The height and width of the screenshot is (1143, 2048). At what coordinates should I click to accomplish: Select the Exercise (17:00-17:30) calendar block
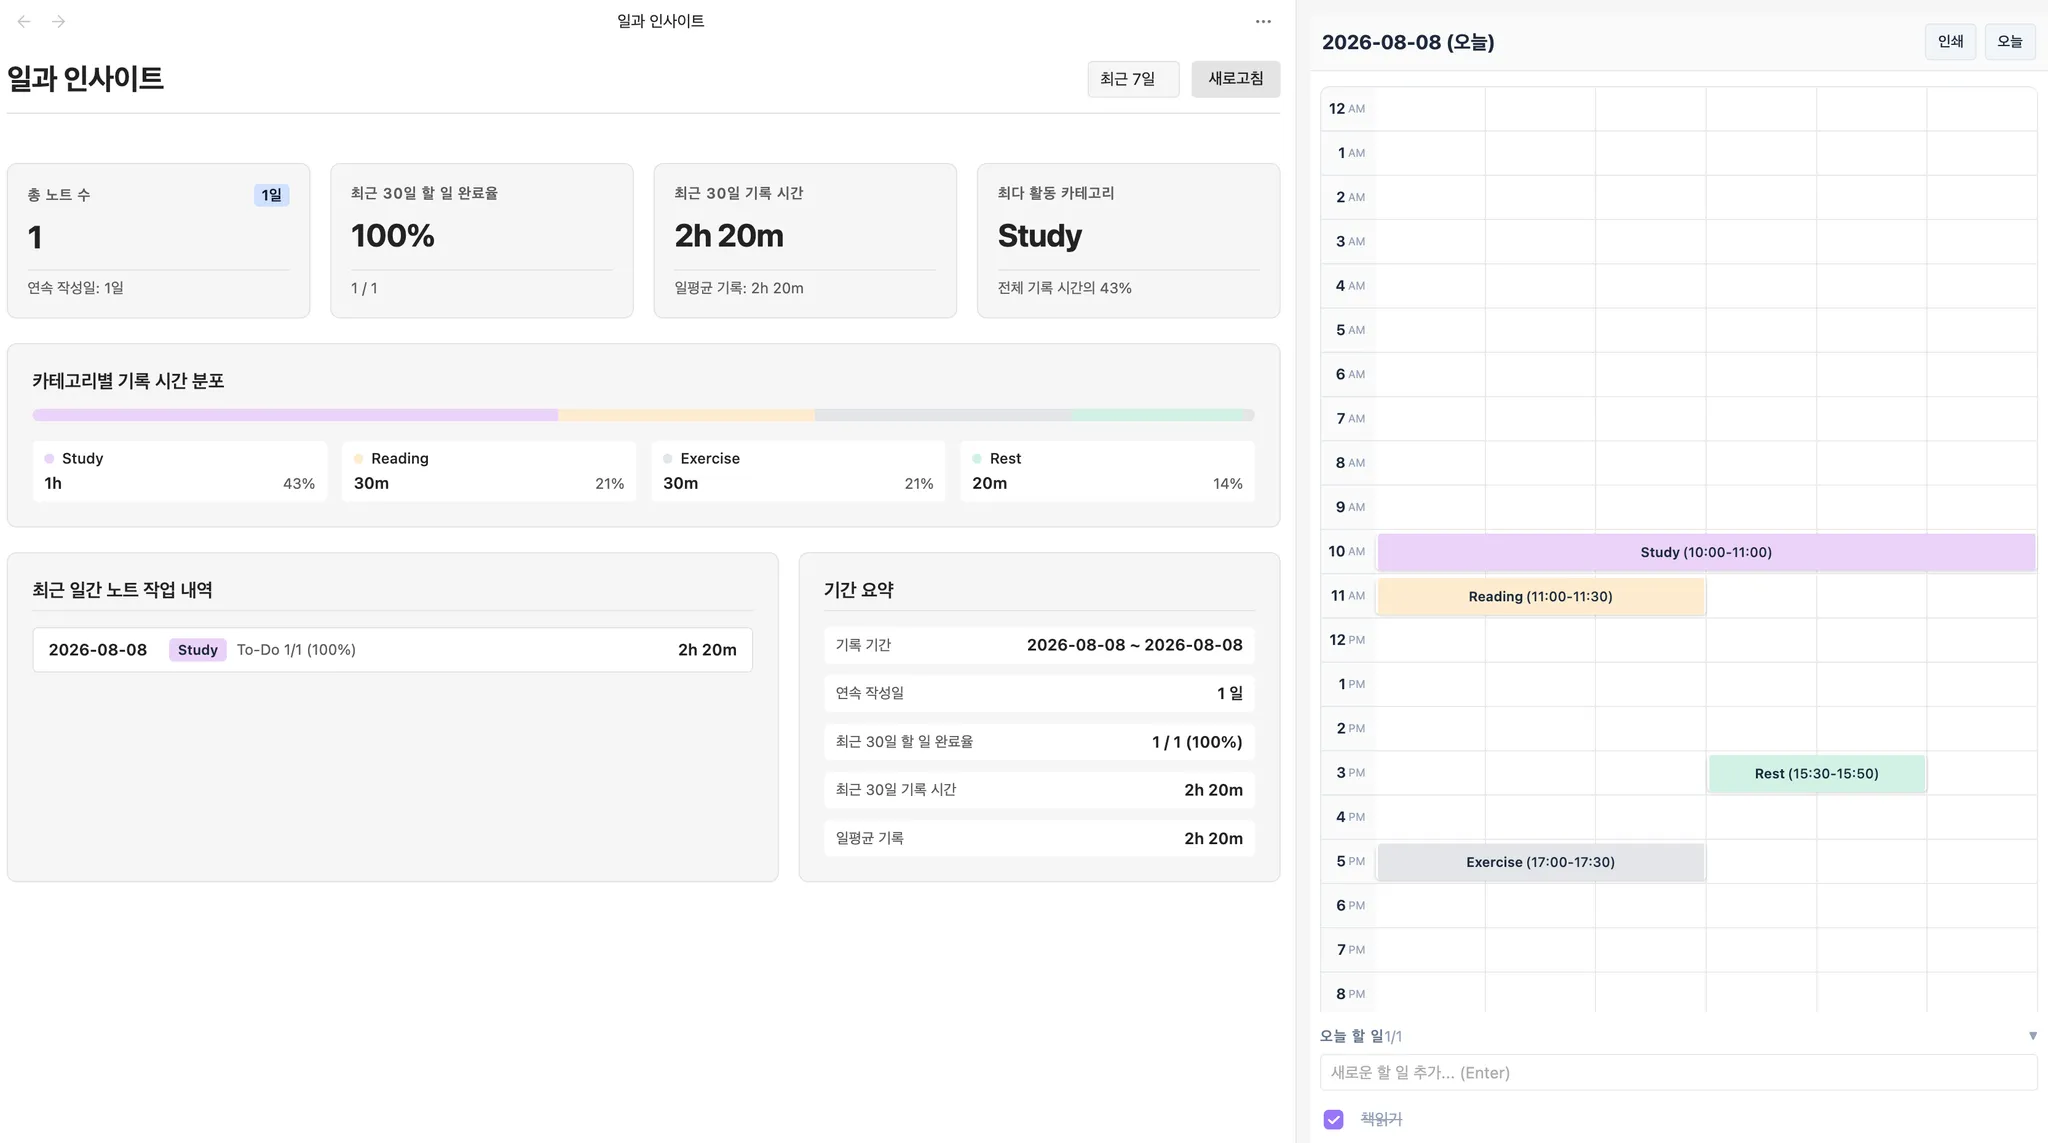(x=1540, y=862)
